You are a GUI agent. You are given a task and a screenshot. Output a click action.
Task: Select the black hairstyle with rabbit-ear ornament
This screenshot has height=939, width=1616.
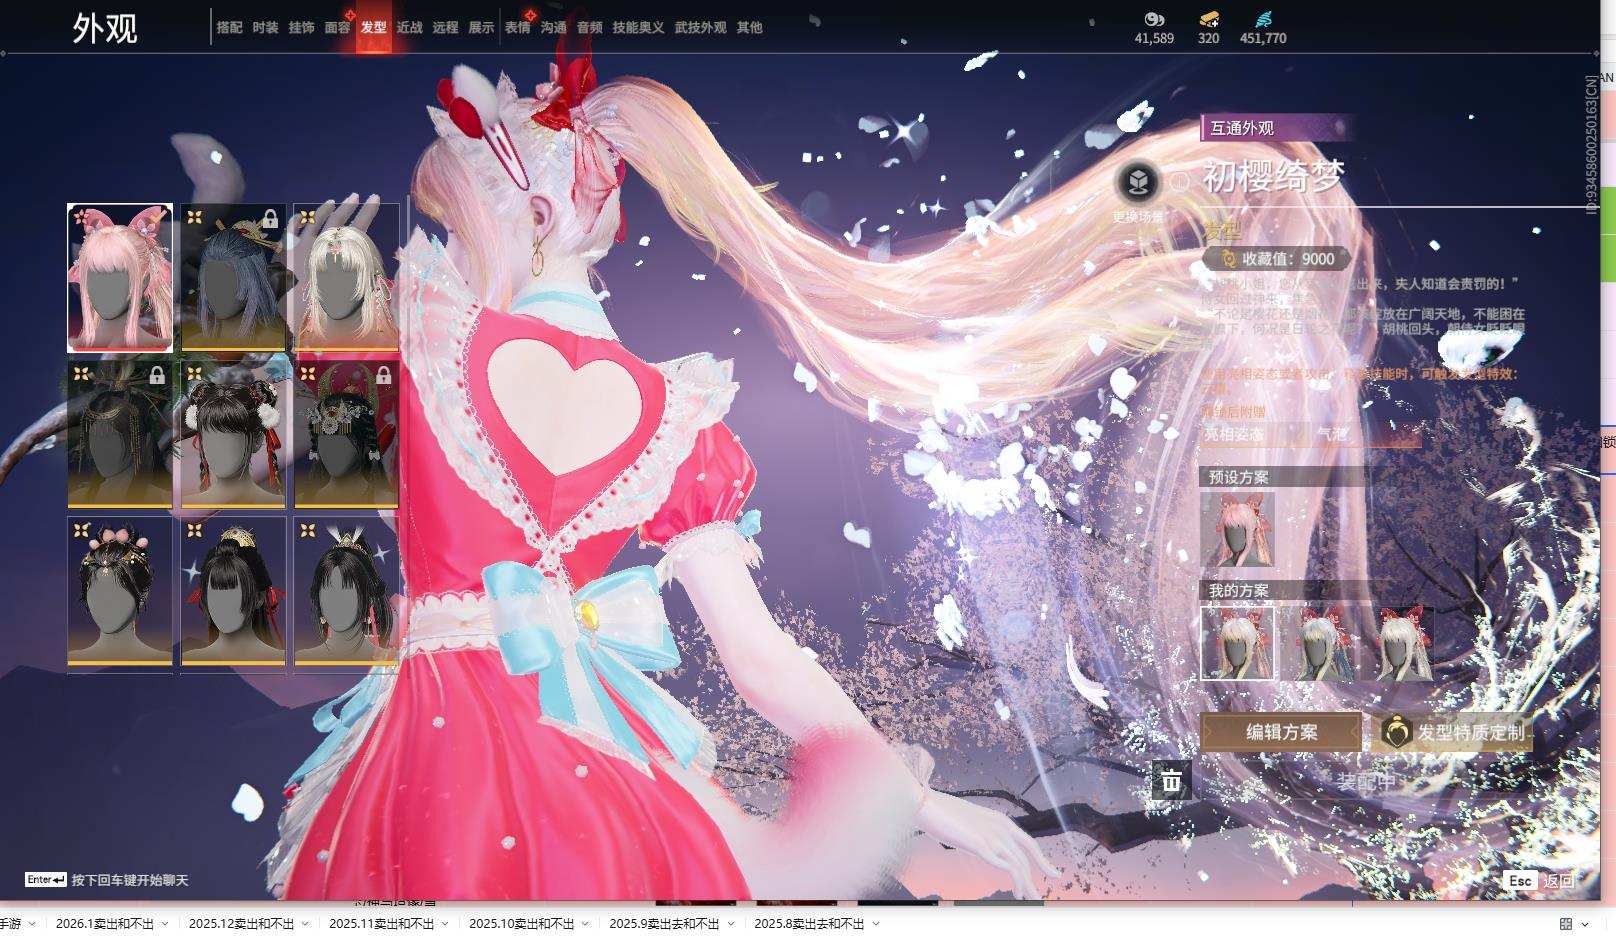[346, 591]
